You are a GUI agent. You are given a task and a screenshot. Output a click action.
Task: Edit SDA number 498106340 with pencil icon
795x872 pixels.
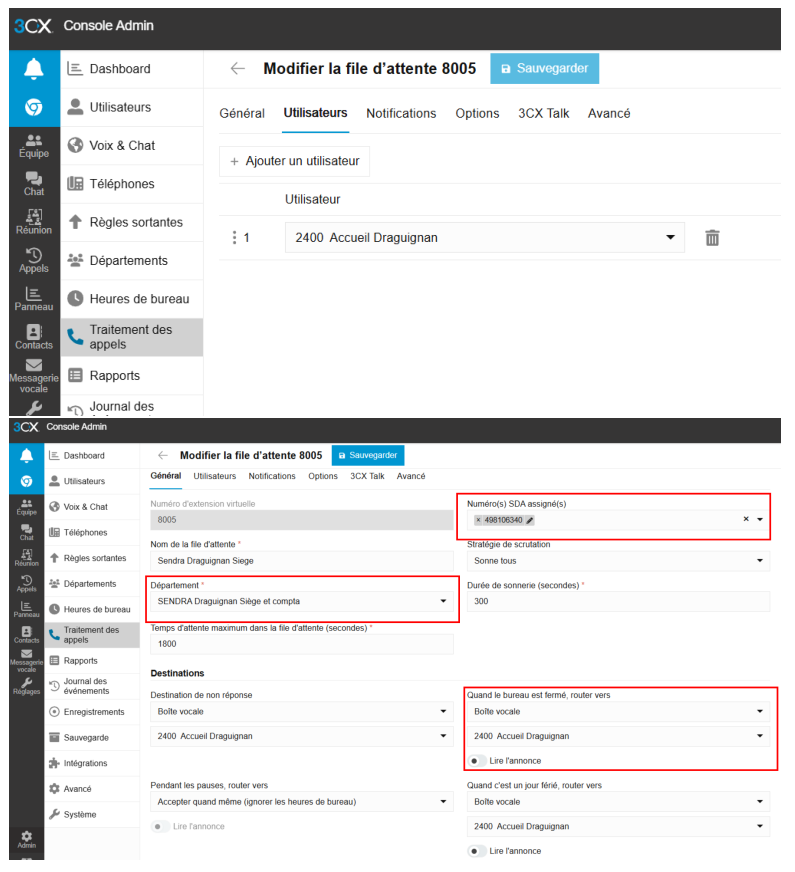click(x=530, y=521)
